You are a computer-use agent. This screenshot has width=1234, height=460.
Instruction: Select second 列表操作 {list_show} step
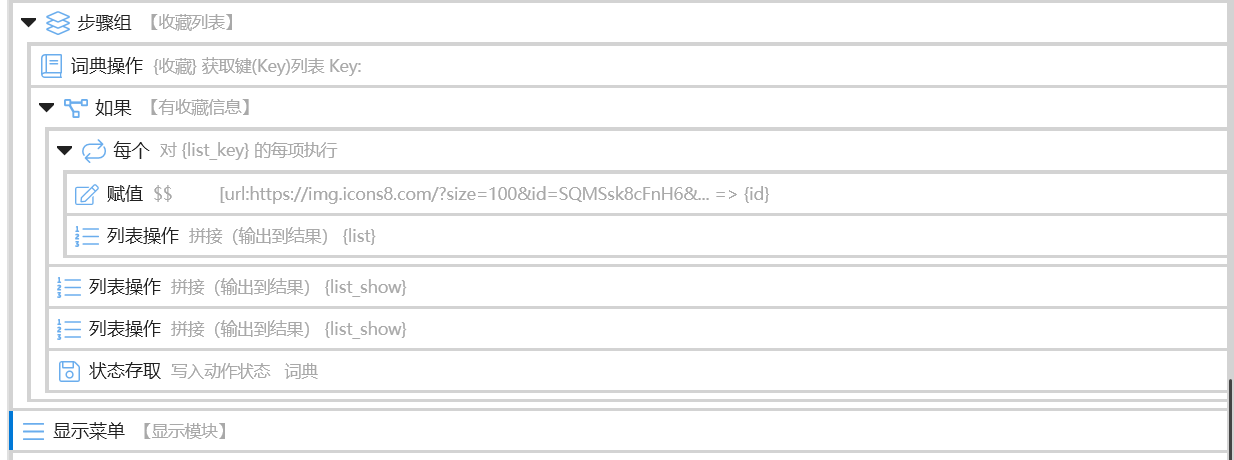(x=638, y=329)
